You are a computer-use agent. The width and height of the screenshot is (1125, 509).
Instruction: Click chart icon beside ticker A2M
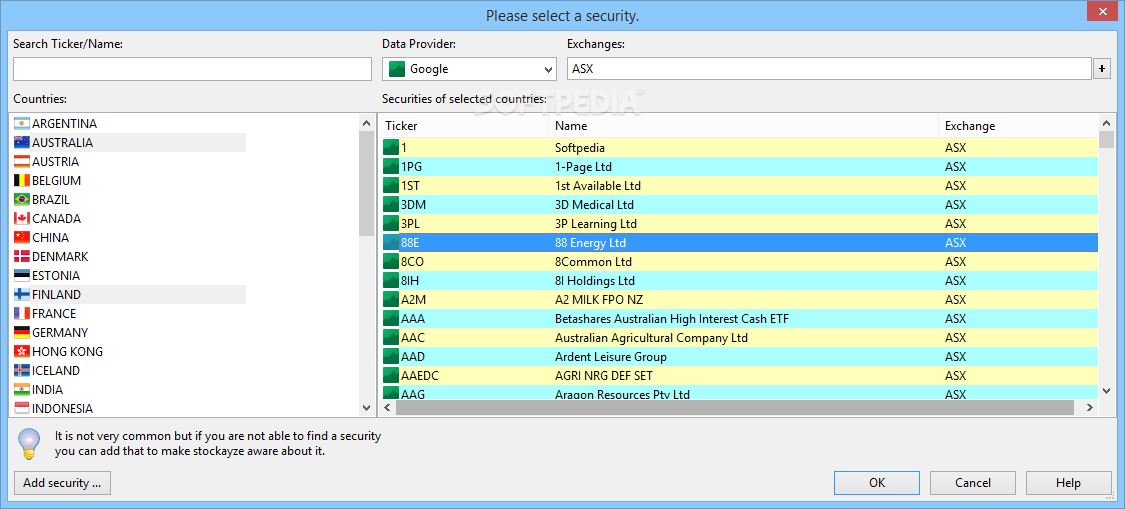tap(390, 299)
